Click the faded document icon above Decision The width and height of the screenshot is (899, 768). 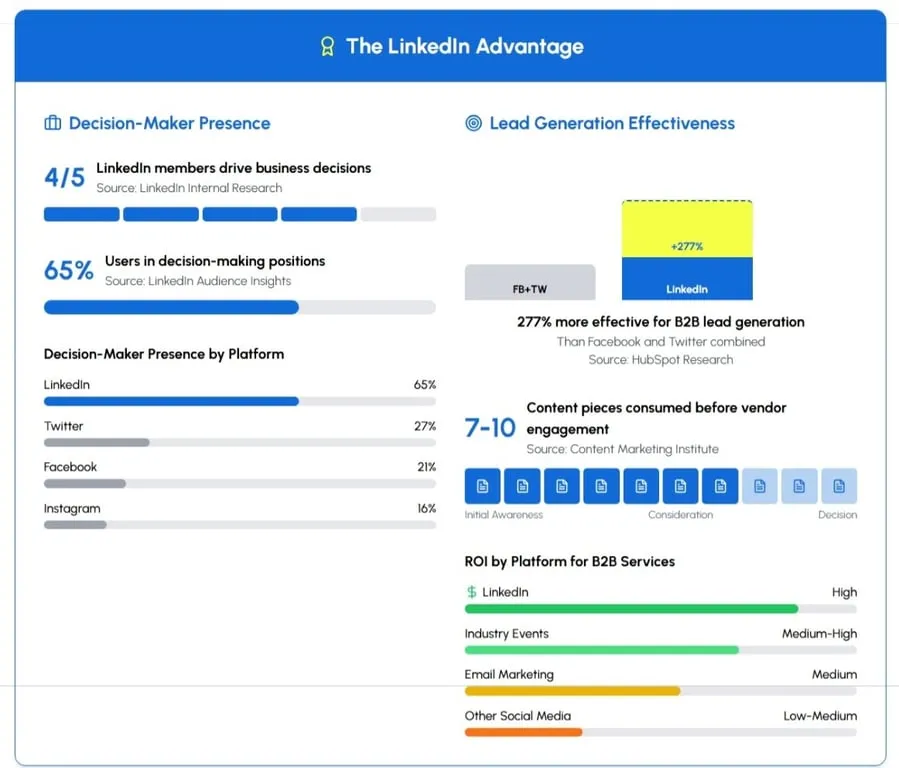click(x=839, y=485)
